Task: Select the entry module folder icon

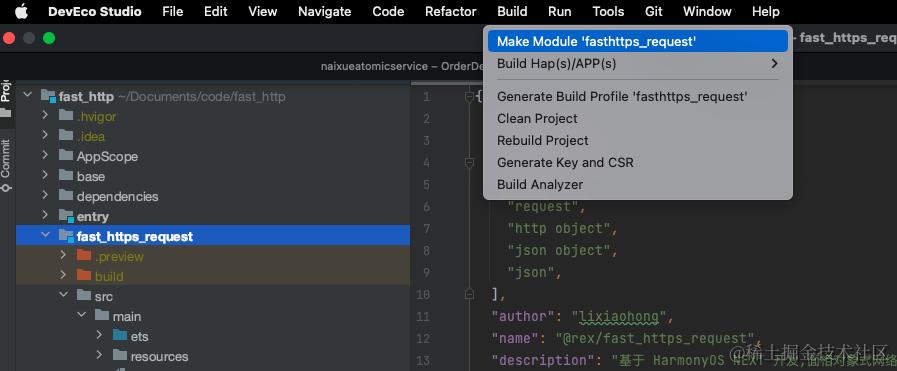Action: tap(66, 216)
